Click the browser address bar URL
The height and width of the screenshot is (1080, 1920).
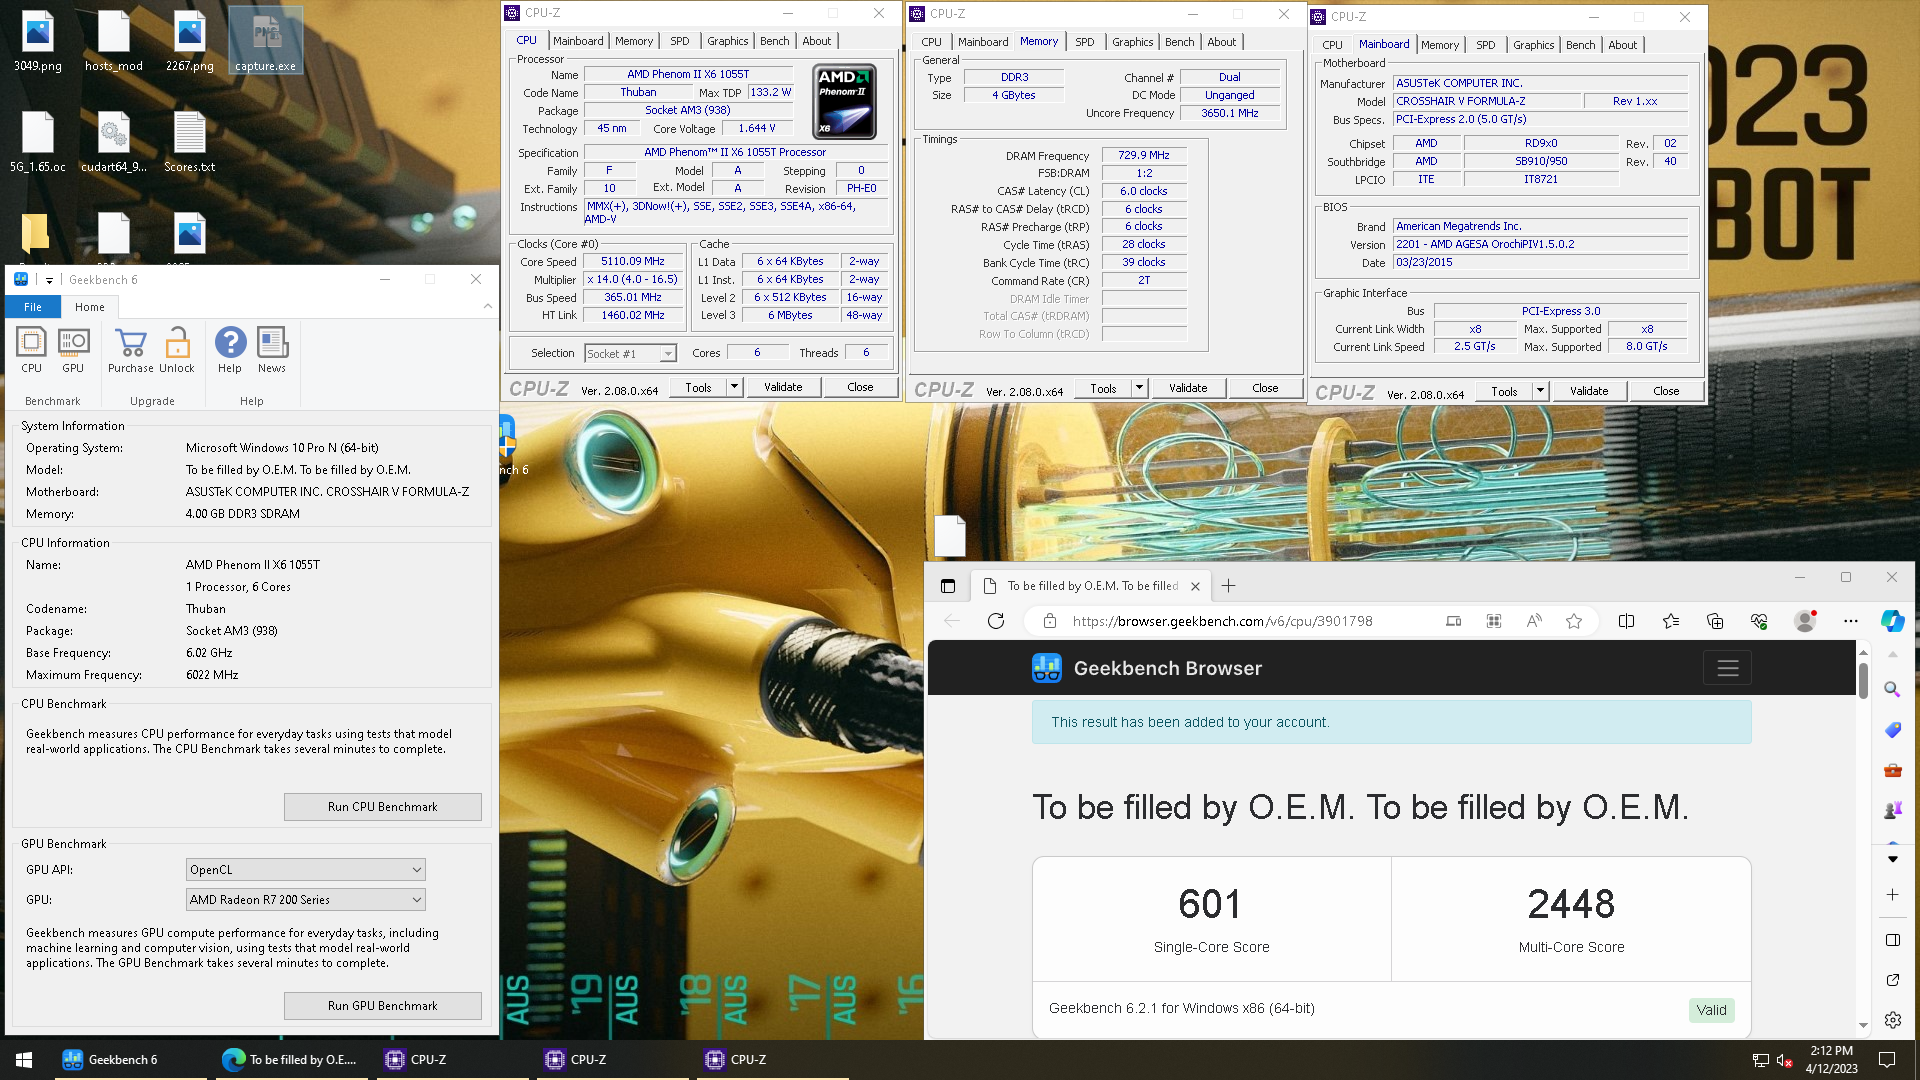tap(1222, 621)
